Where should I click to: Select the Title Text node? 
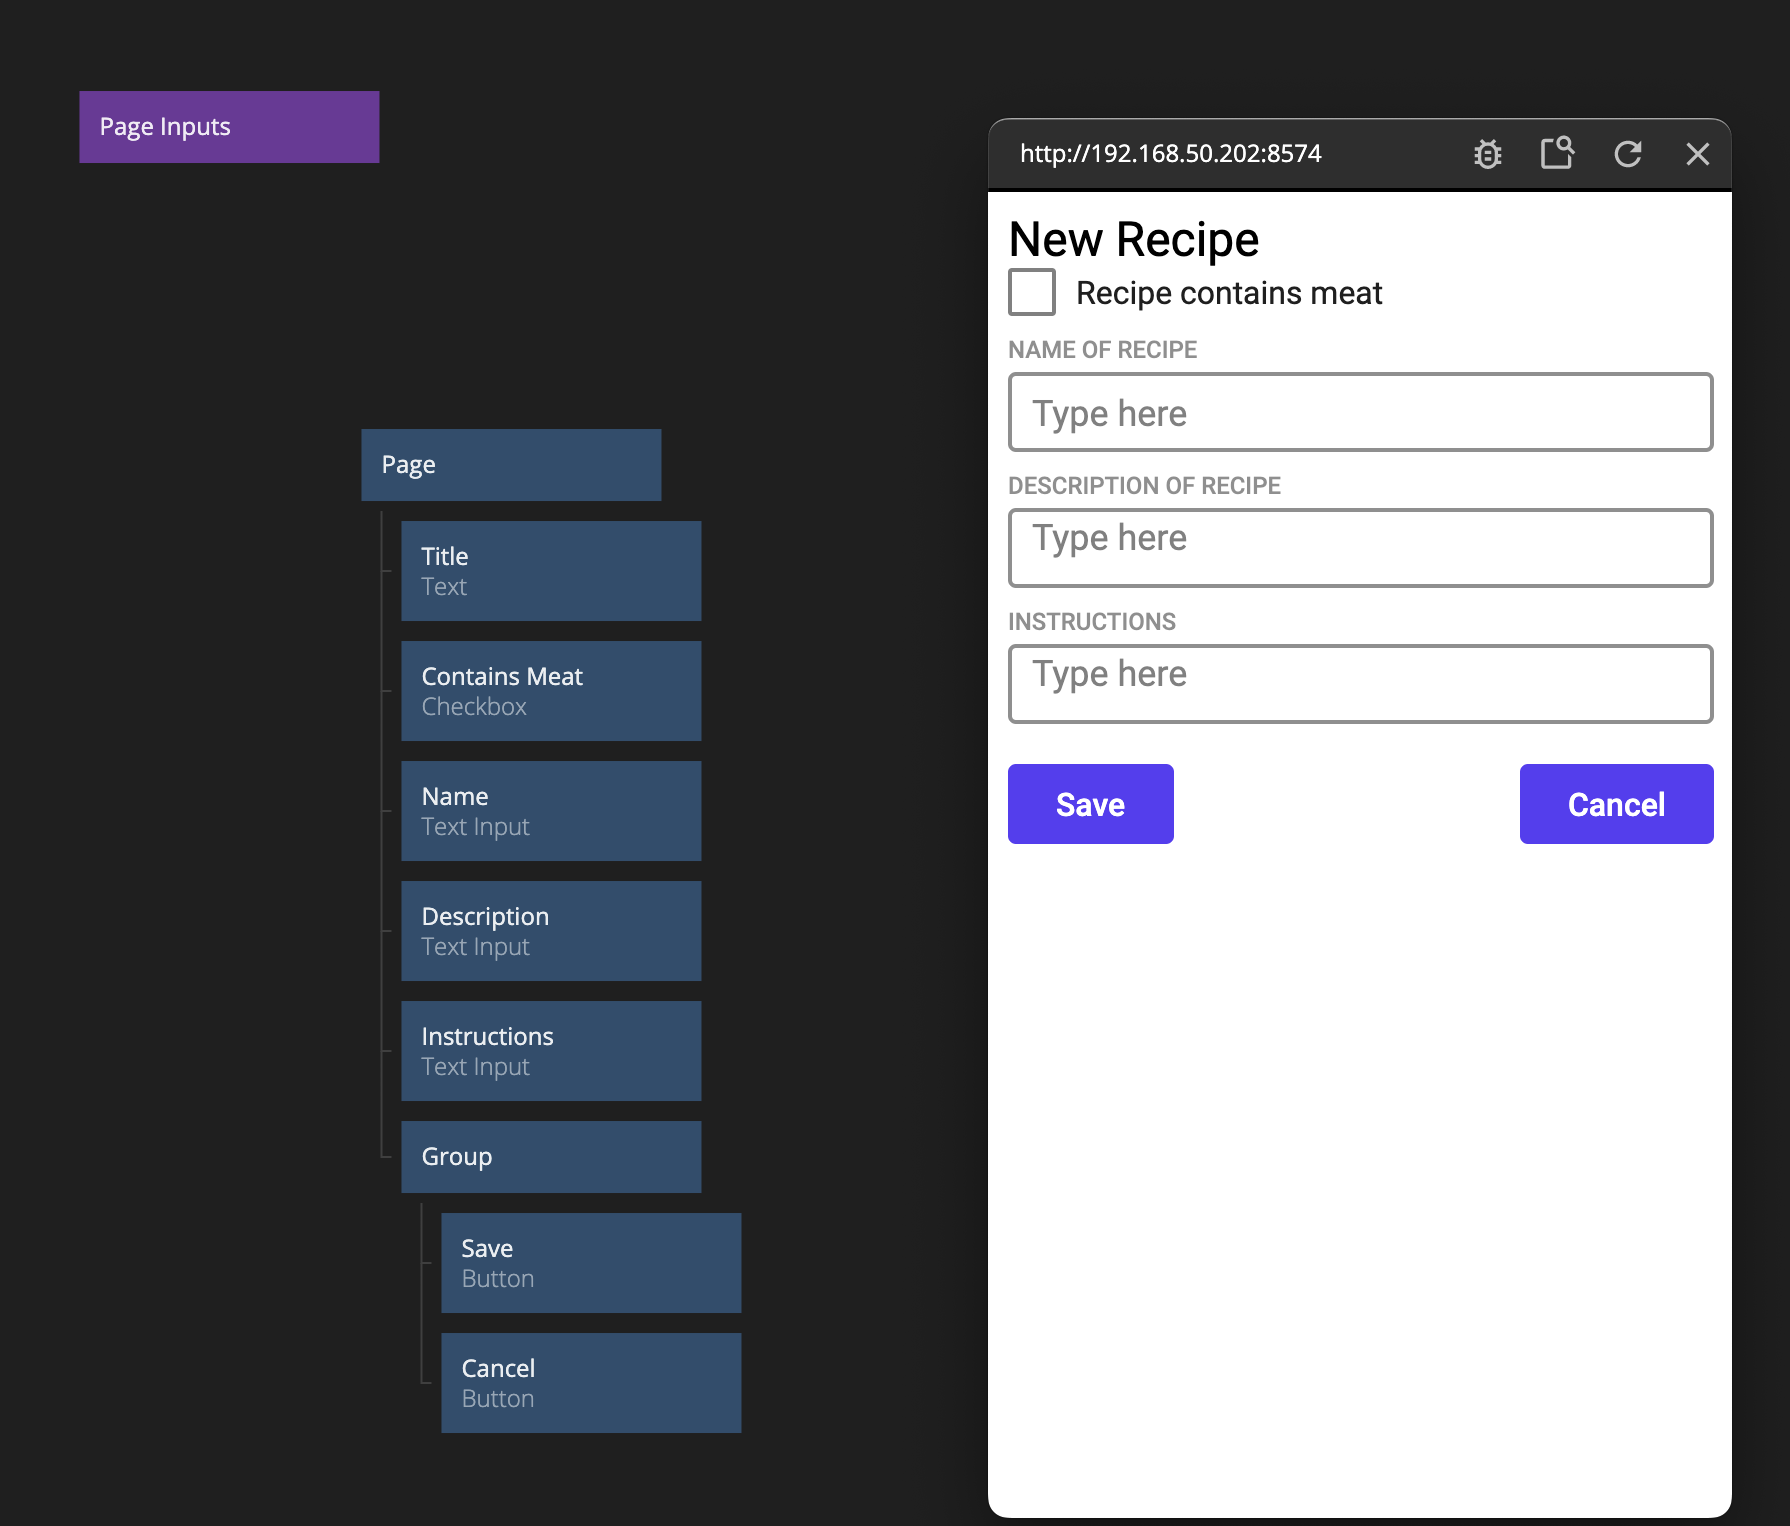pos(551,571)
